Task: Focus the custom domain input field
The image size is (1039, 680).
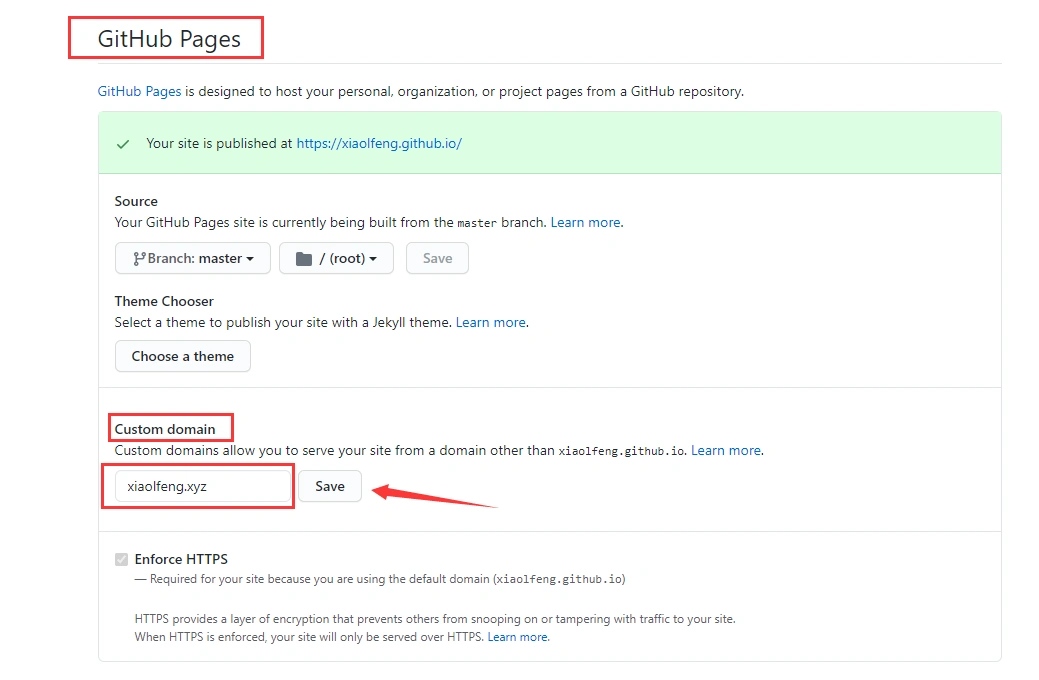Action: point(203,486)
